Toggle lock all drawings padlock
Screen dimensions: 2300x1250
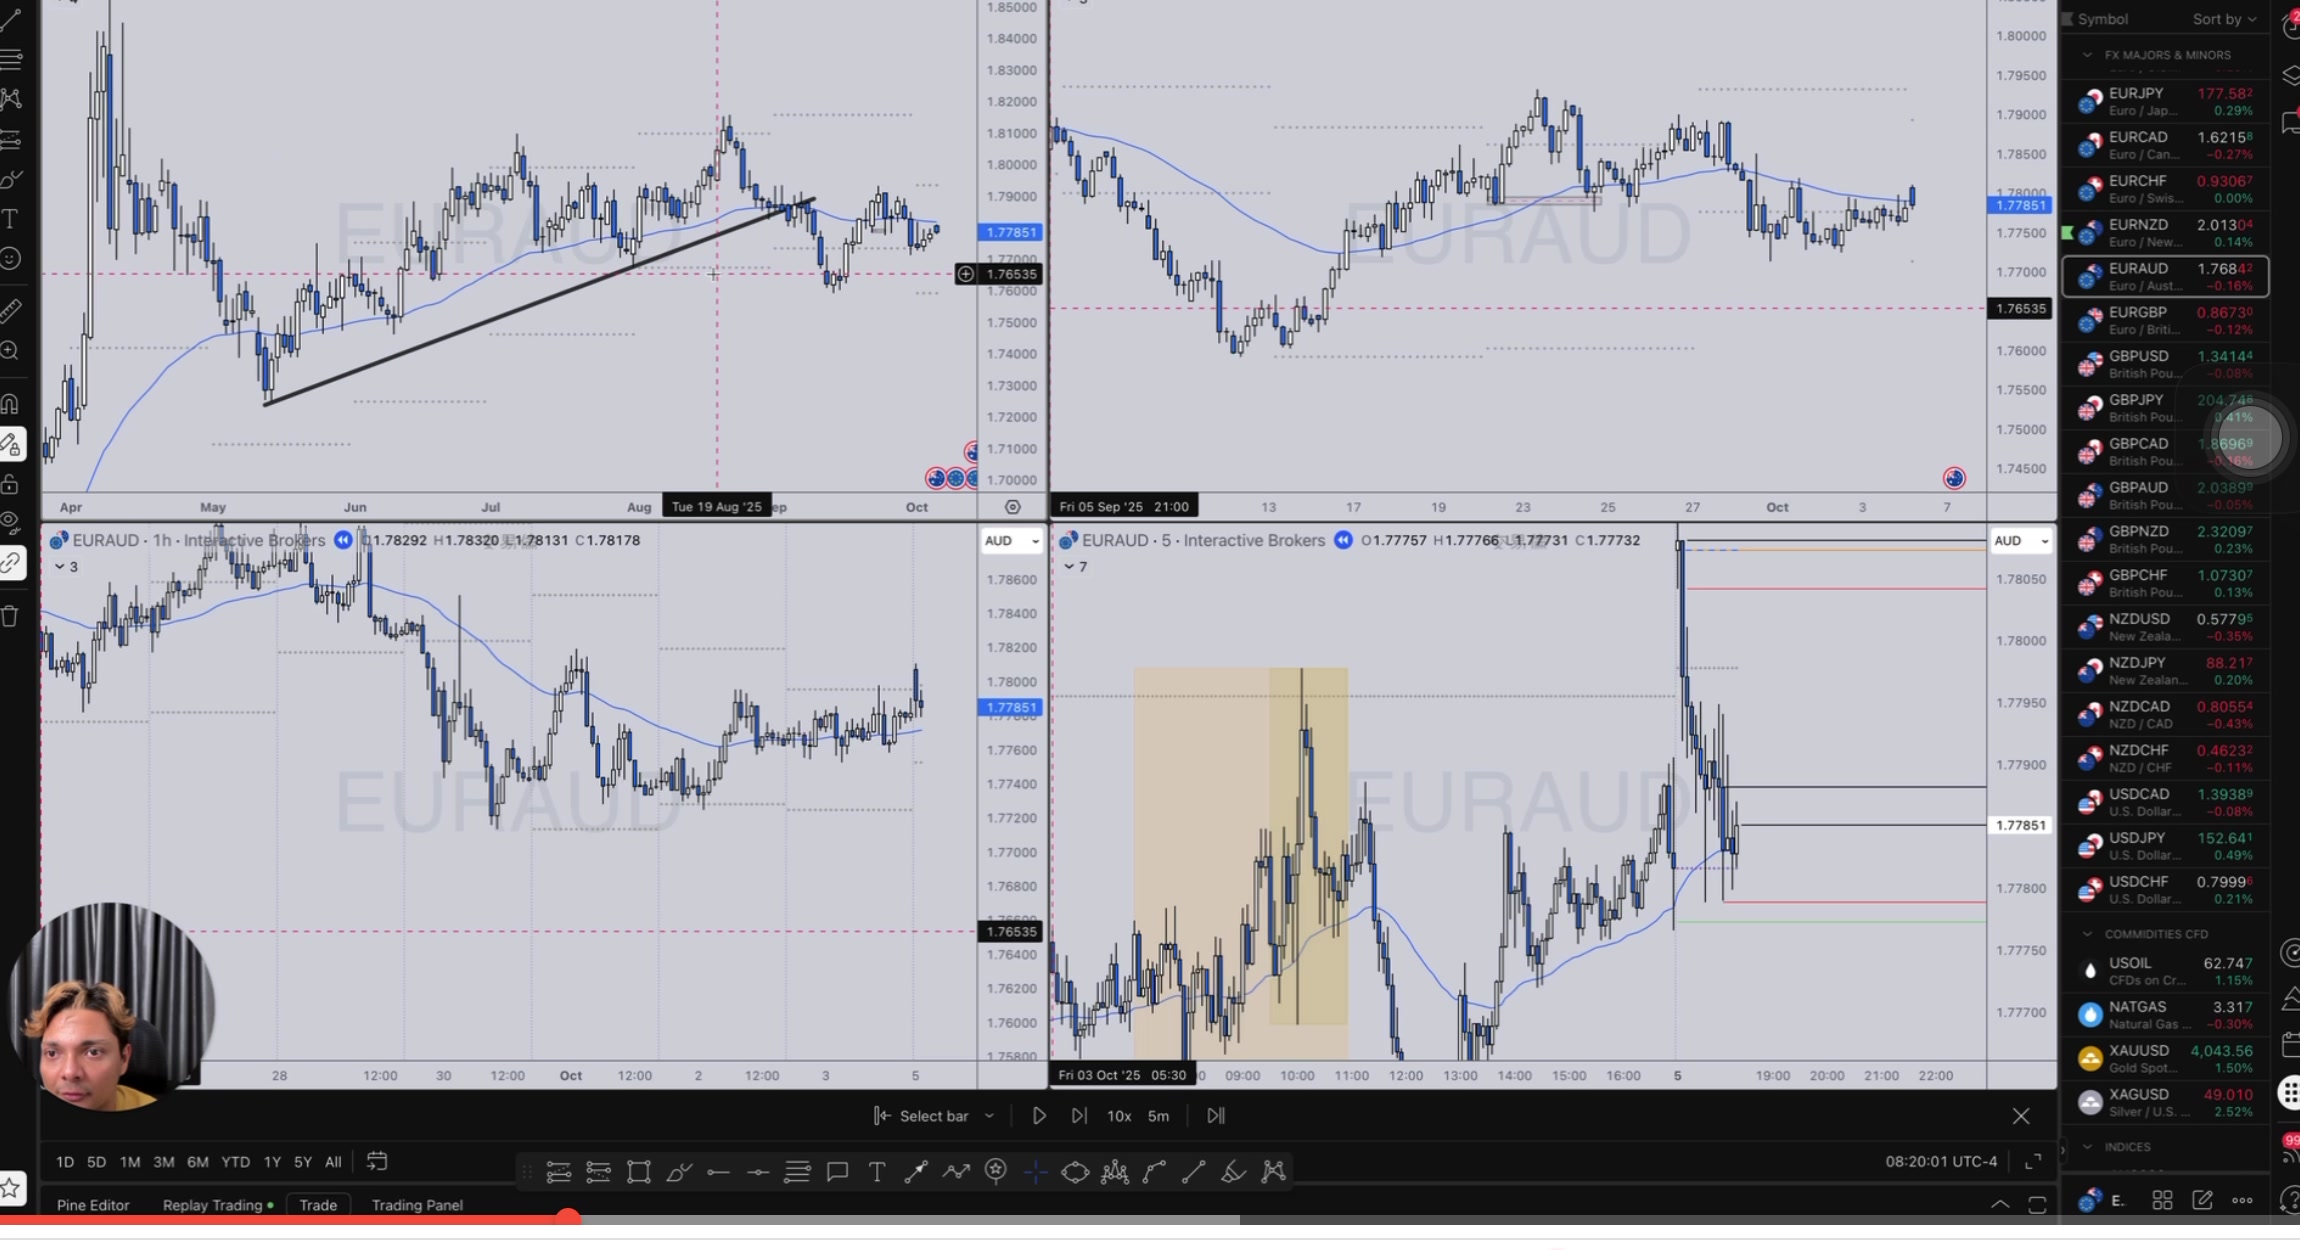pos(10,485)
